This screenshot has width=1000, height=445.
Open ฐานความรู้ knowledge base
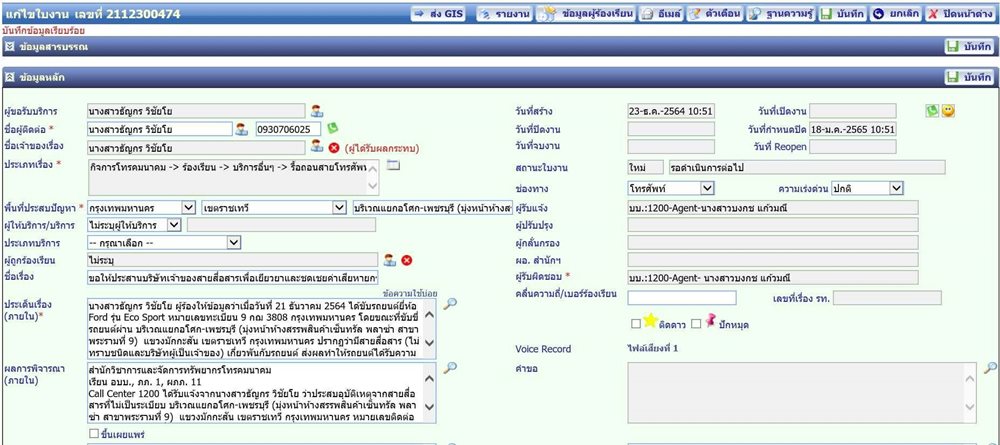[x=781, y=13]
